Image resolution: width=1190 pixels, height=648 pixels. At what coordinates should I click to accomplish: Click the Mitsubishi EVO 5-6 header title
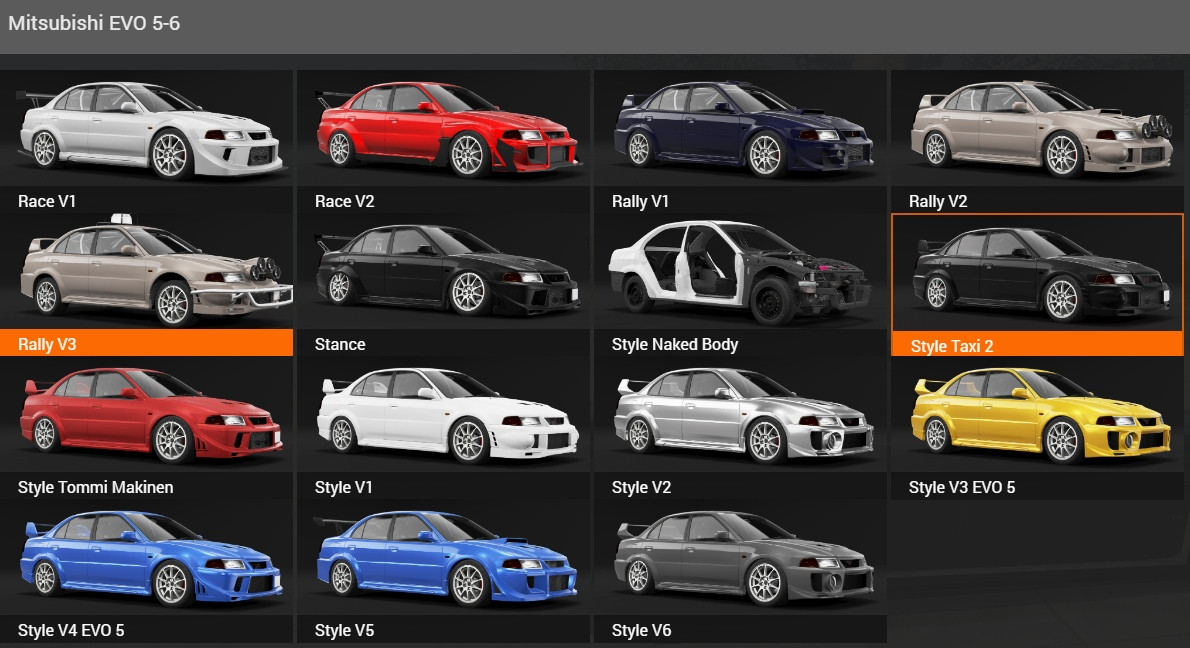94,23
